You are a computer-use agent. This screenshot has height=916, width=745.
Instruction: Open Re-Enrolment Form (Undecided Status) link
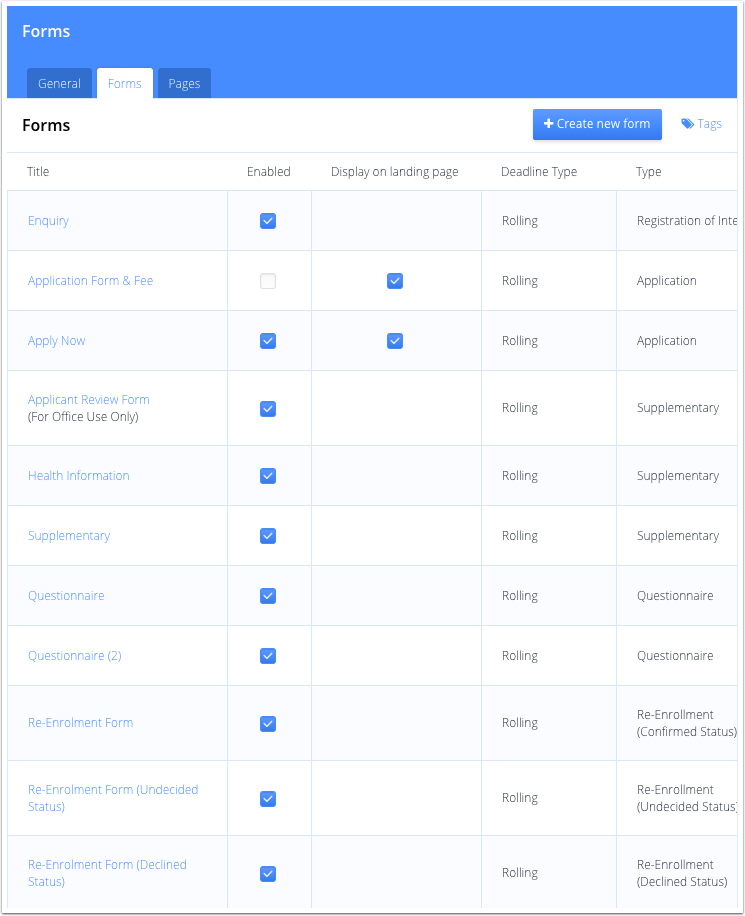click(113, 798)
